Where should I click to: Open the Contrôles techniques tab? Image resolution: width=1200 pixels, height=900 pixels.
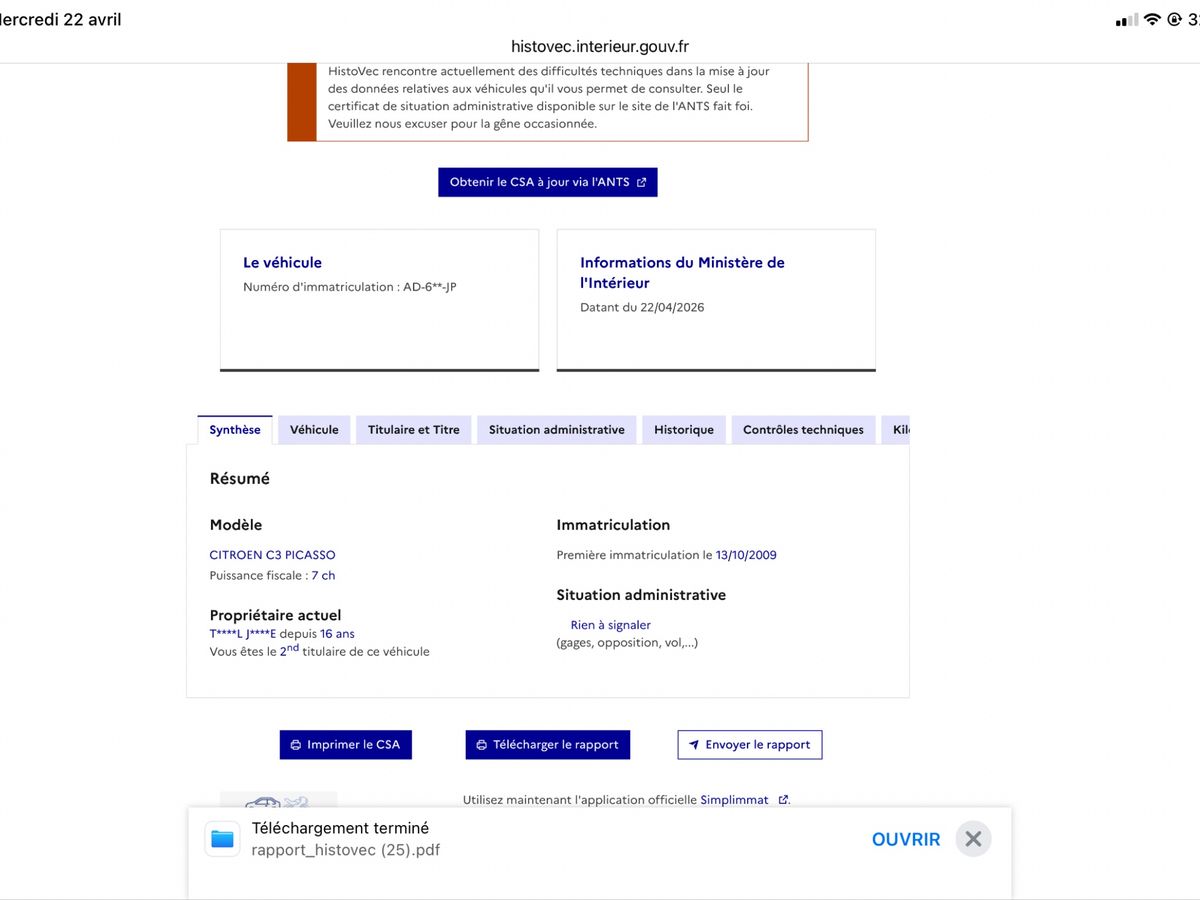click(x=804, y=430)
